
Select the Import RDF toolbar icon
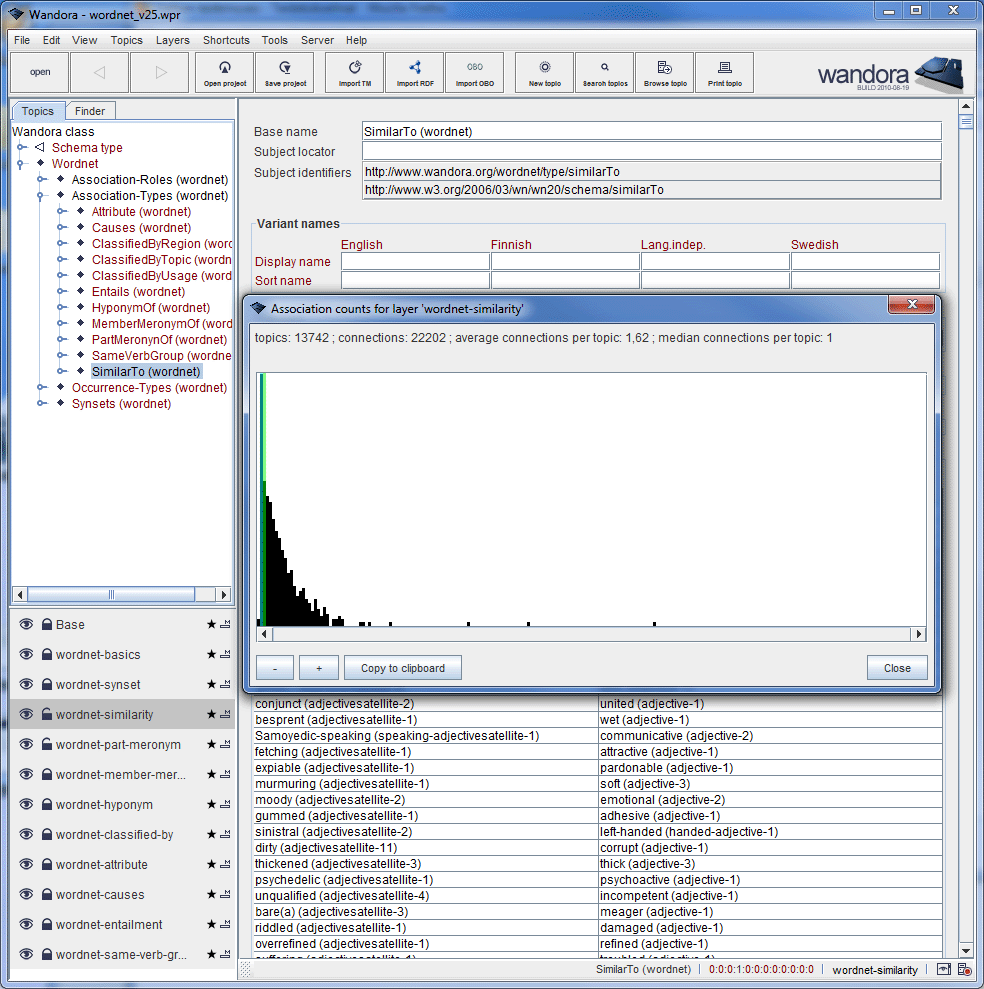(x=414, y=72)
